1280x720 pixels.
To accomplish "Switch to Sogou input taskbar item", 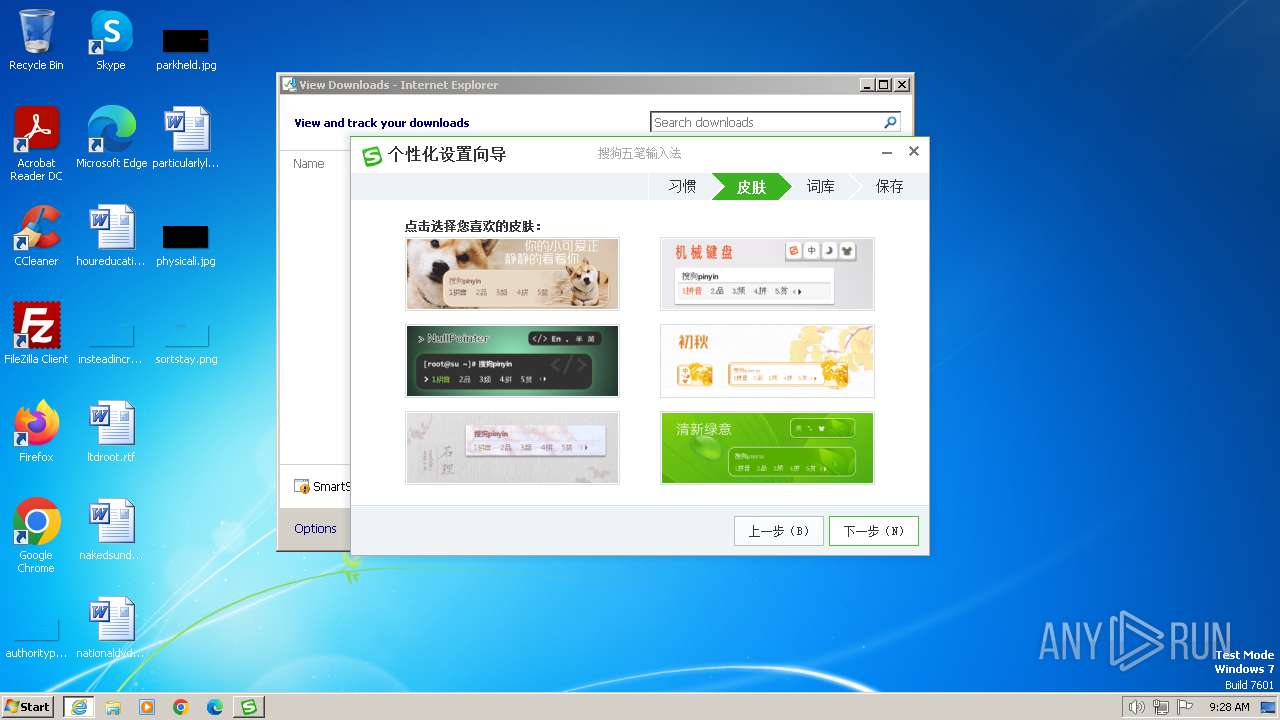I will 249,707.
